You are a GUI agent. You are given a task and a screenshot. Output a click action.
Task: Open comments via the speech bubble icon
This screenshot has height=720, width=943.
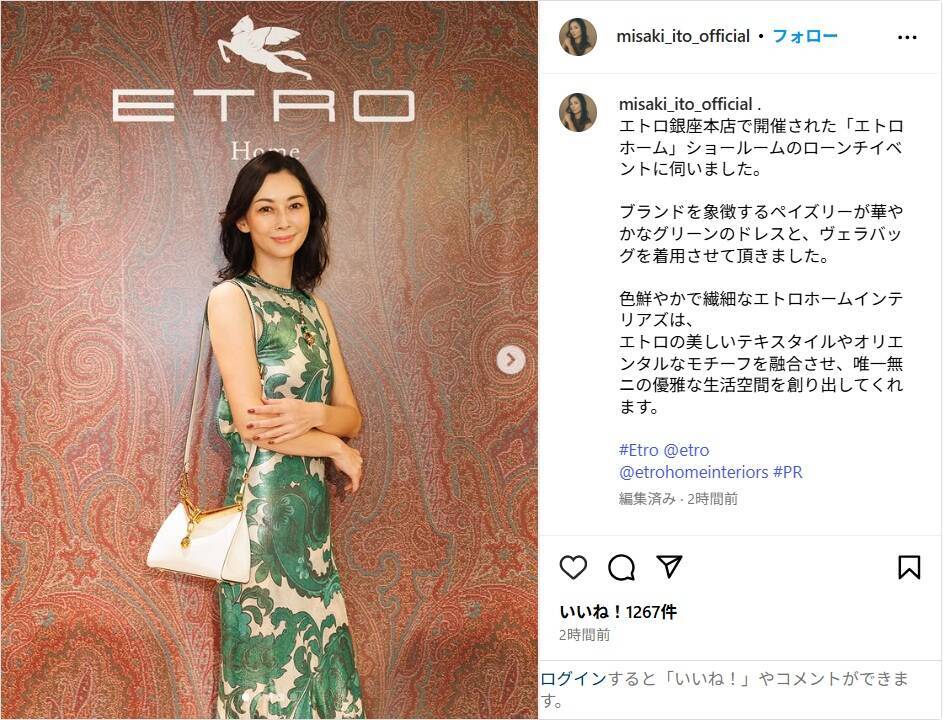coord(621,567)
